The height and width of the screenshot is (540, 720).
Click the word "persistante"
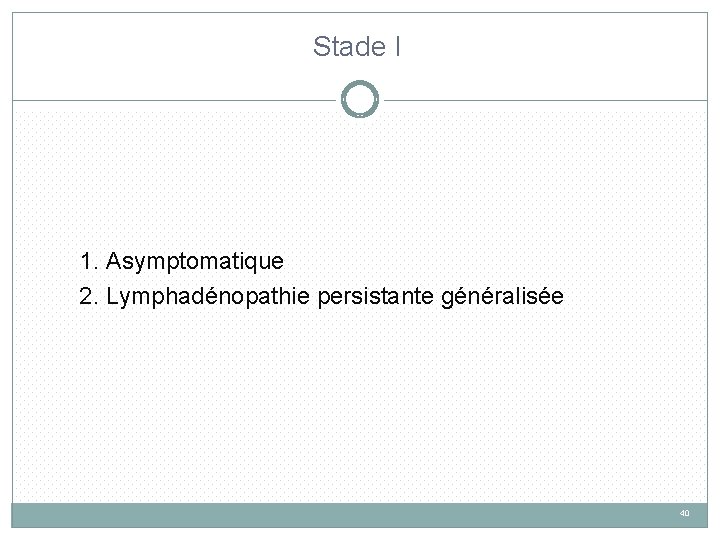click(x=376, y=296)
